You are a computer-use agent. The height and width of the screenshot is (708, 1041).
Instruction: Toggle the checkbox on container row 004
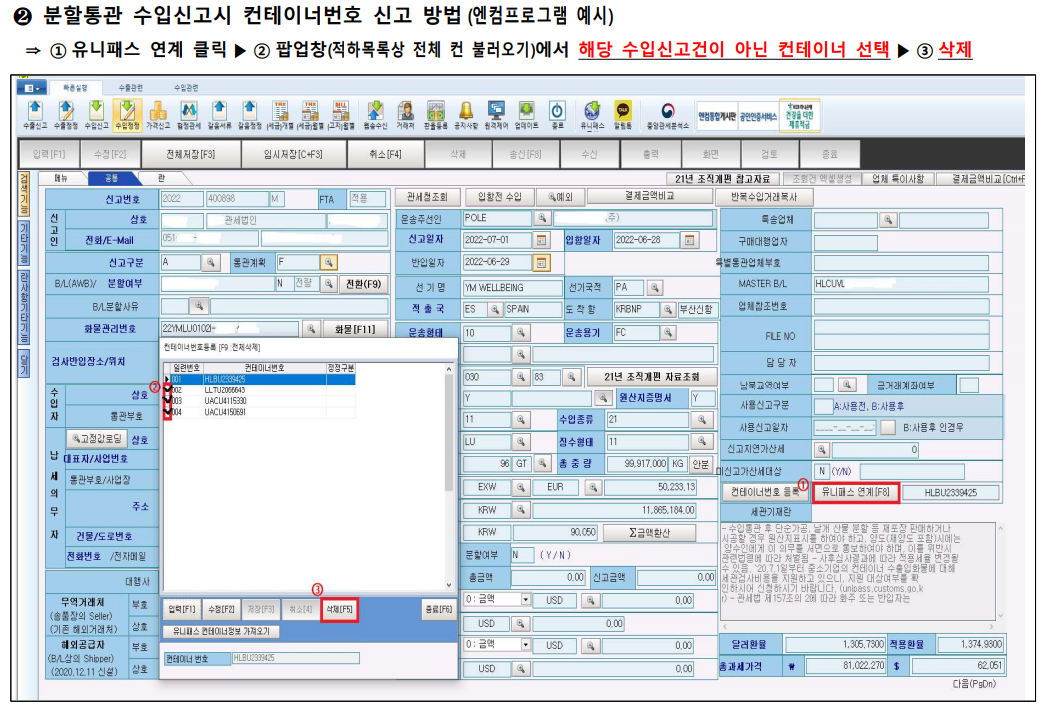167,412
